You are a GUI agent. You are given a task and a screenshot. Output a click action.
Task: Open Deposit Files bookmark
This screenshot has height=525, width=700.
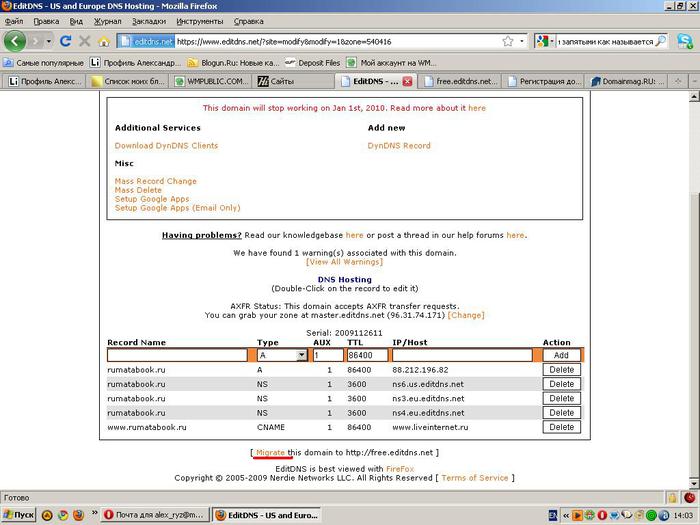coord(312,63)
